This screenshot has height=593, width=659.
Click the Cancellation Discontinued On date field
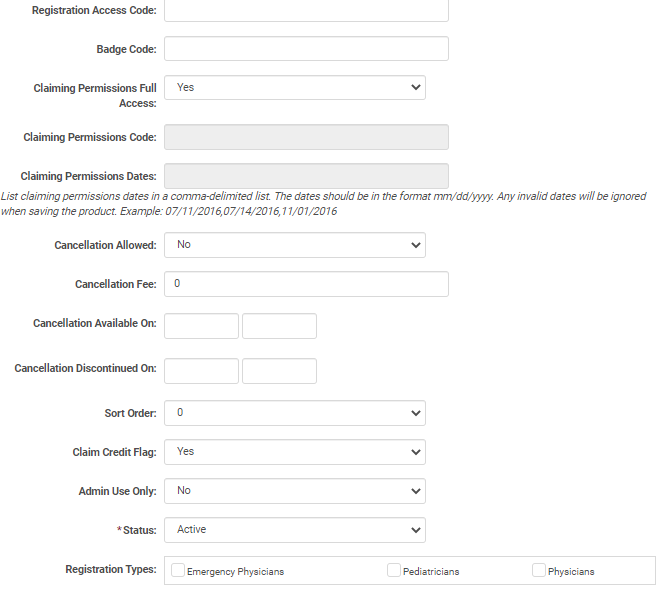click(201, 371)
